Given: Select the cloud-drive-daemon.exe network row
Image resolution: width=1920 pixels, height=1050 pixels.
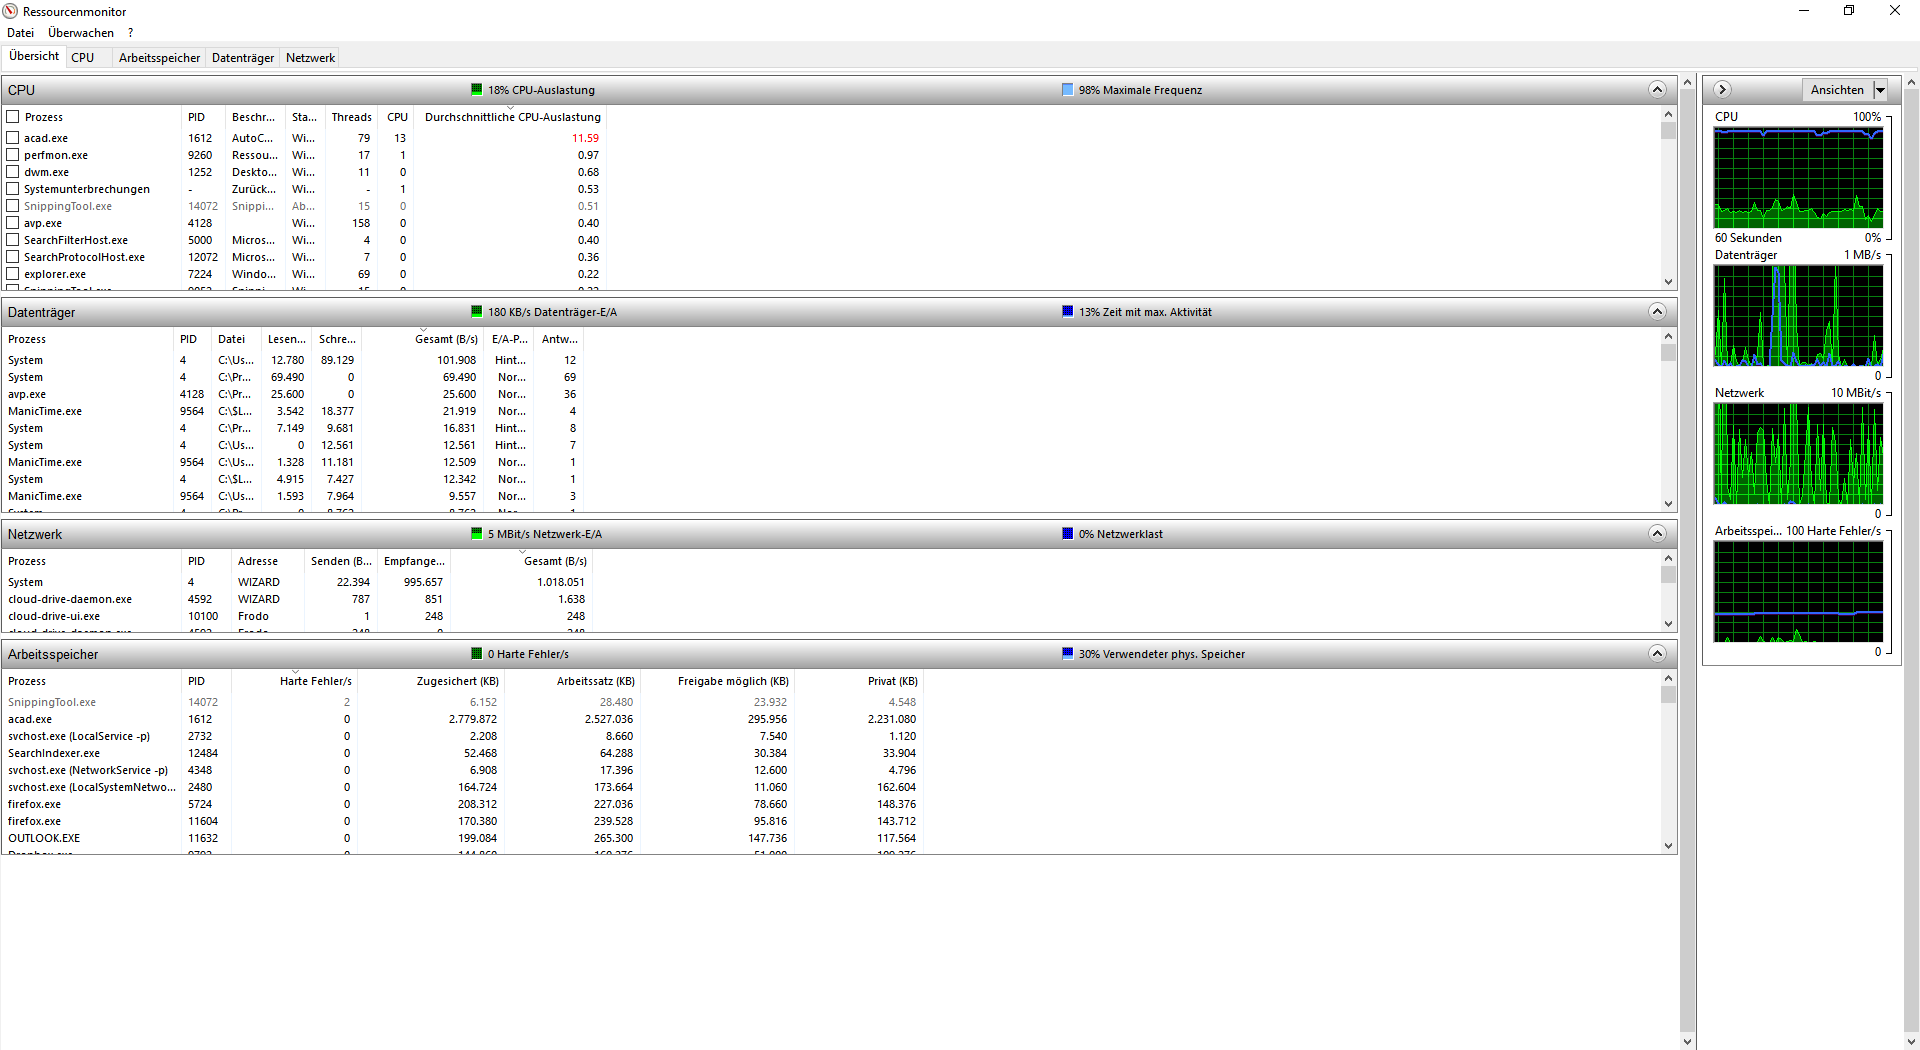Looking at the screenshot, I should [x=298, y=599].
